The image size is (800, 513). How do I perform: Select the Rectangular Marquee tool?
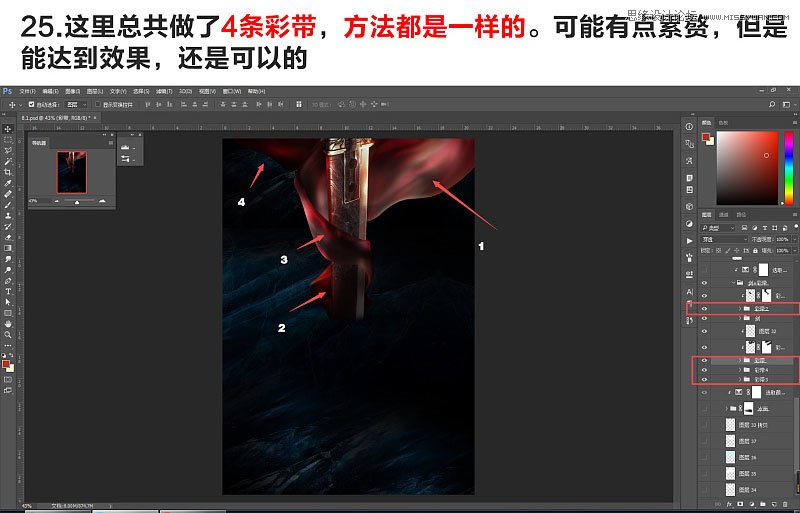(8, 139)
